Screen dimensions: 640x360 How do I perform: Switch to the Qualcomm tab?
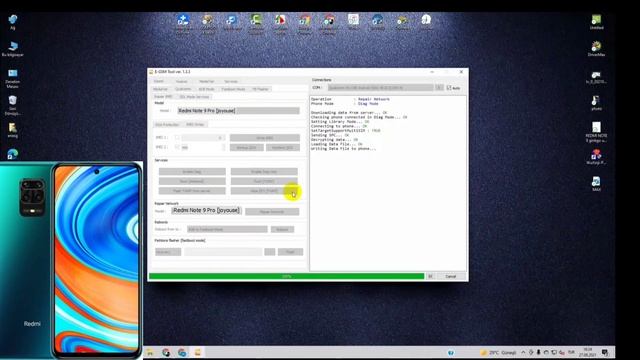point(183,89)
